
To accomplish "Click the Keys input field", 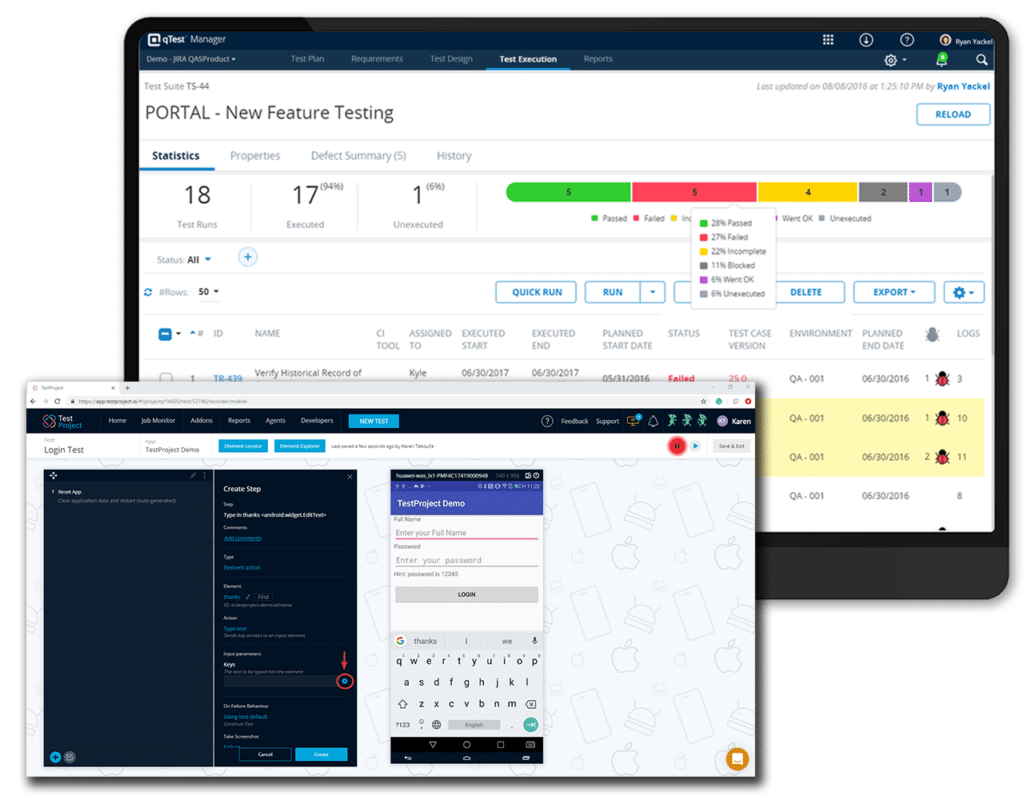I will pyautogui.click(x=280, y=681).
